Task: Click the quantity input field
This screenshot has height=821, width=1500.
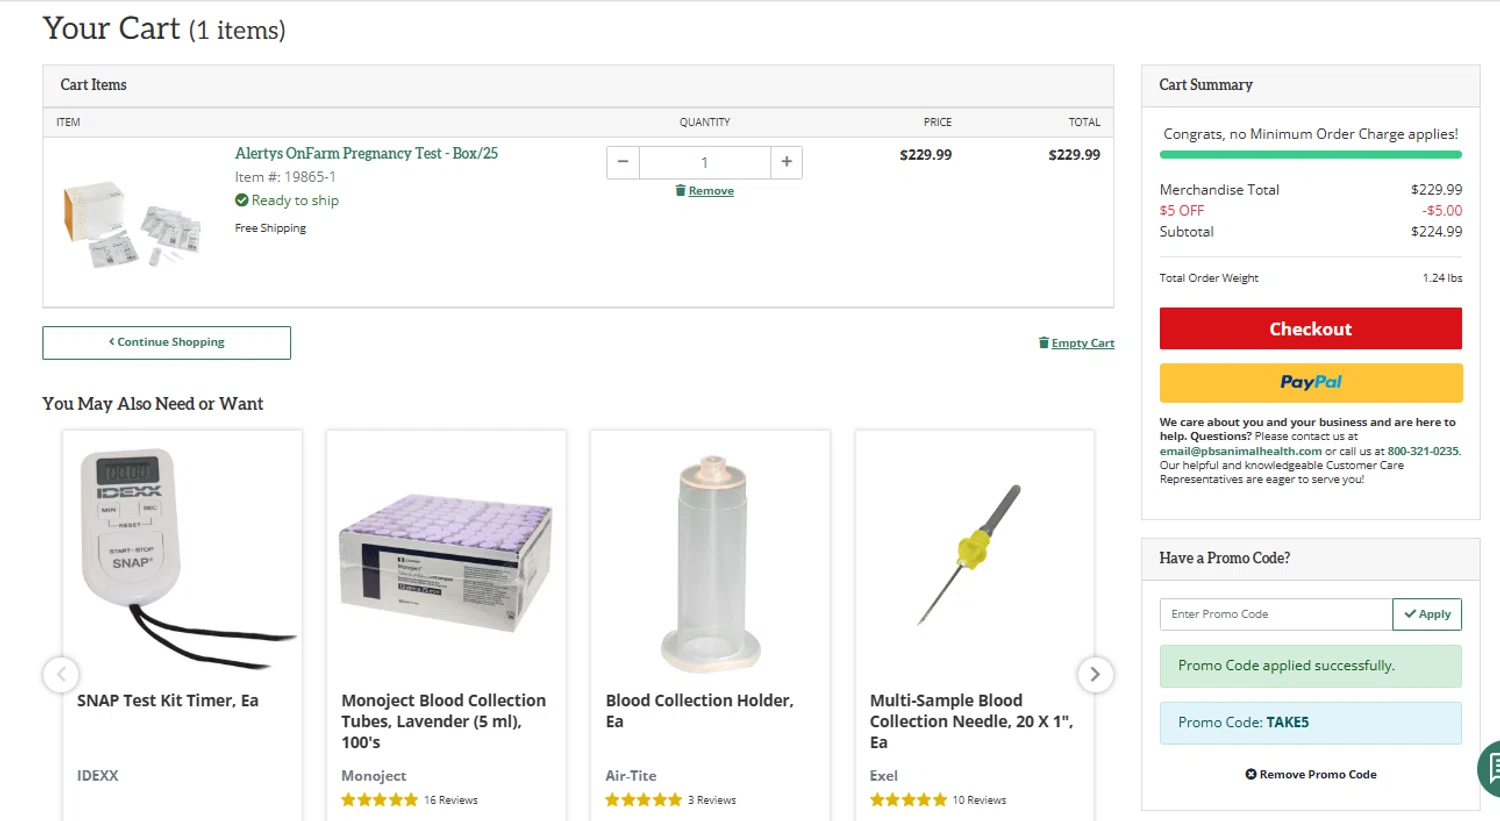Action: coord(705,162)
